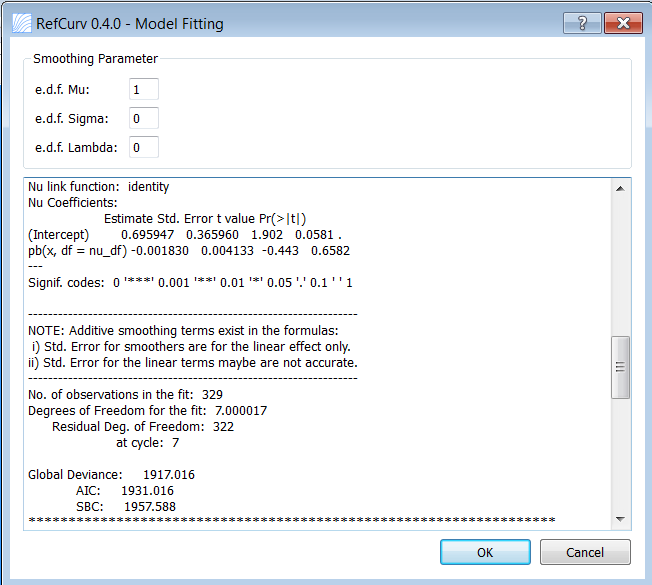Click the 'Smoothing Parameter' group label
The width and height of the screenshot is (652, 585).
96,59
